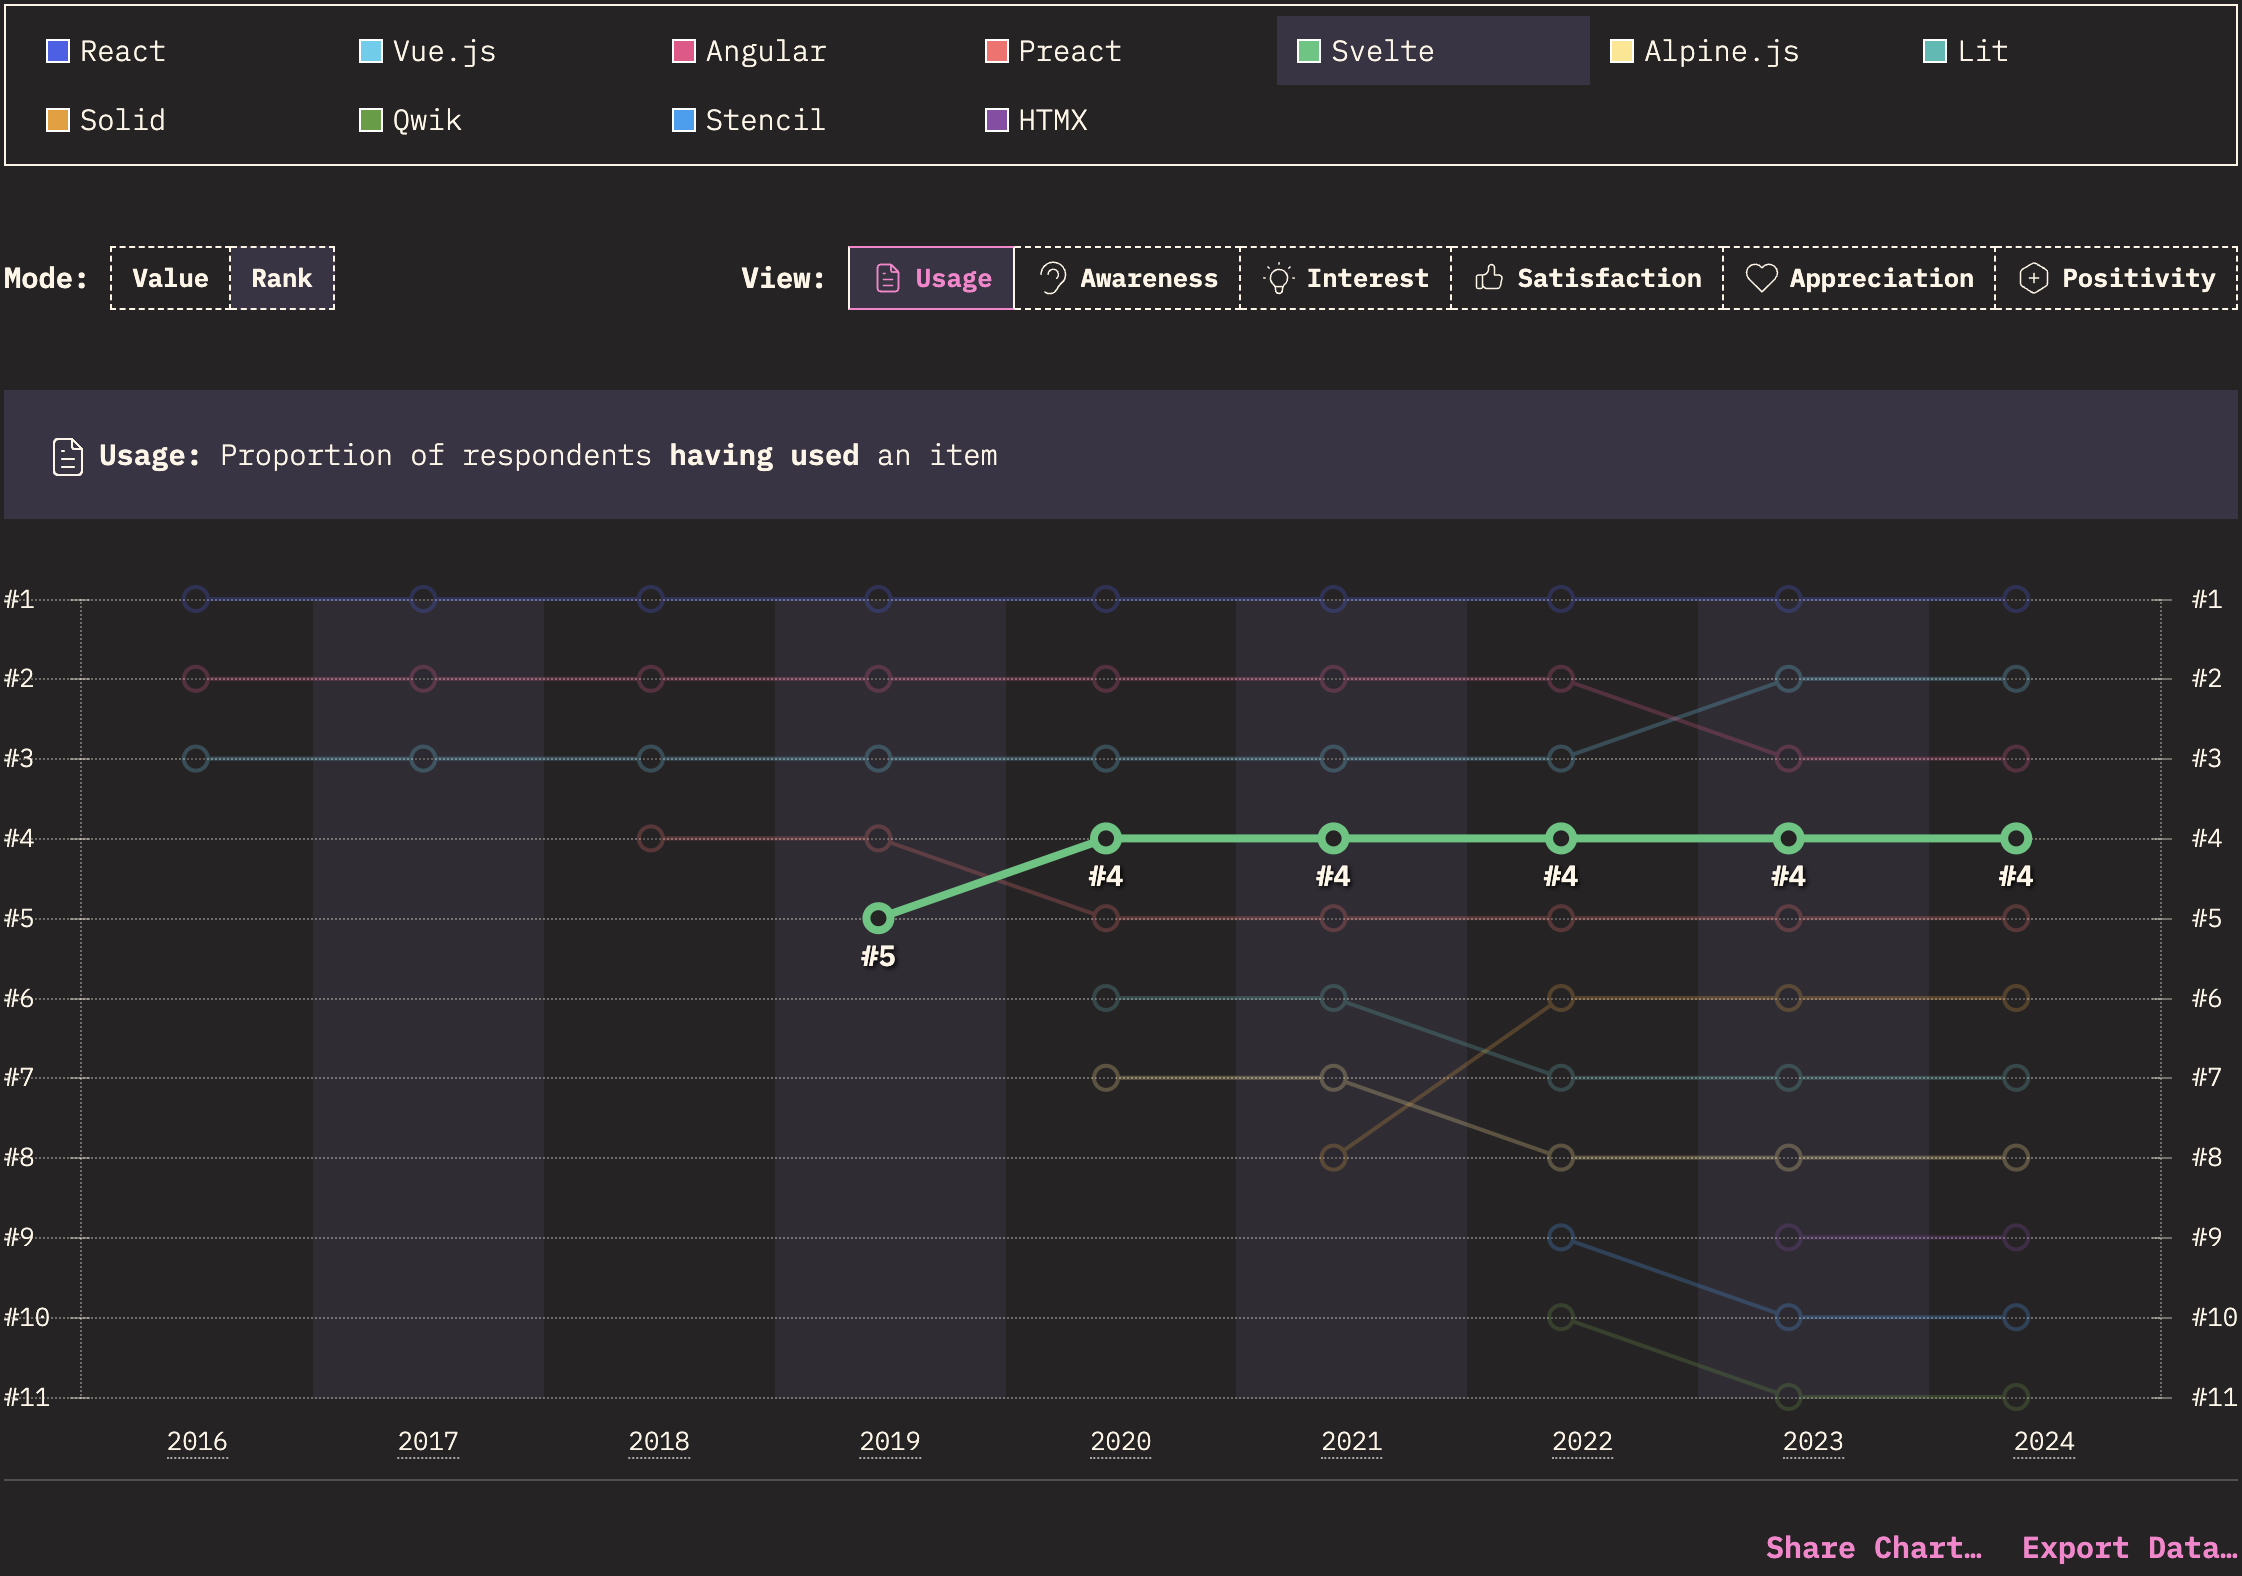Viewport: 2242px width, 1576px height.
Task: Click the 2016 year label
Action: pos(197,1441)
